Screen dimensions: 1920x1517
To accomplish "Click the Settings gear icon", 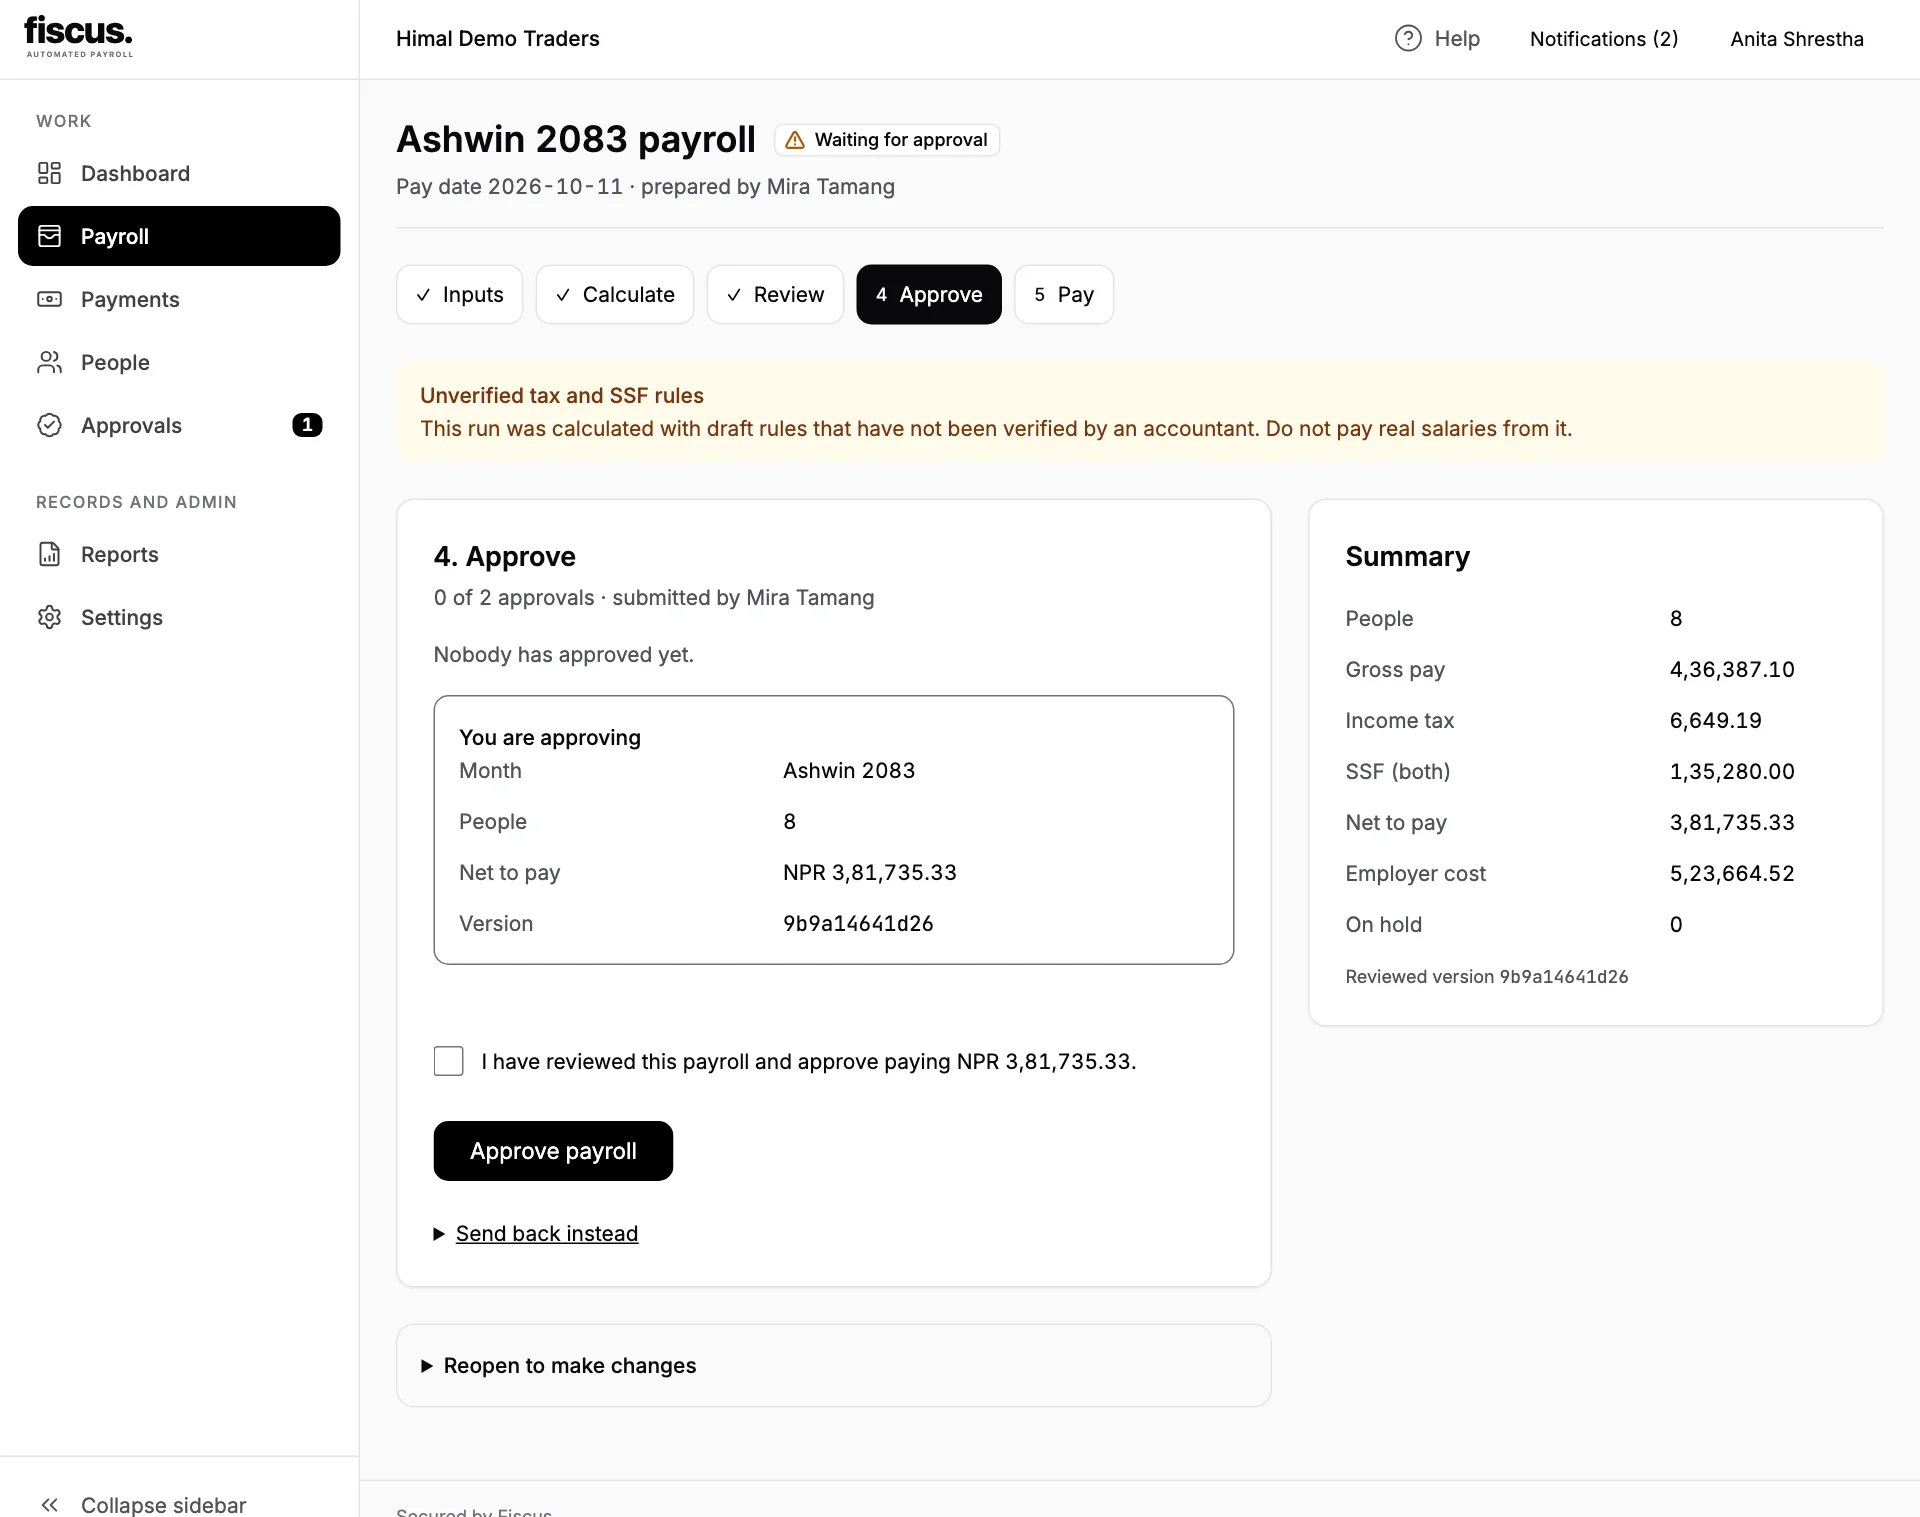I will tap(49, 617).
